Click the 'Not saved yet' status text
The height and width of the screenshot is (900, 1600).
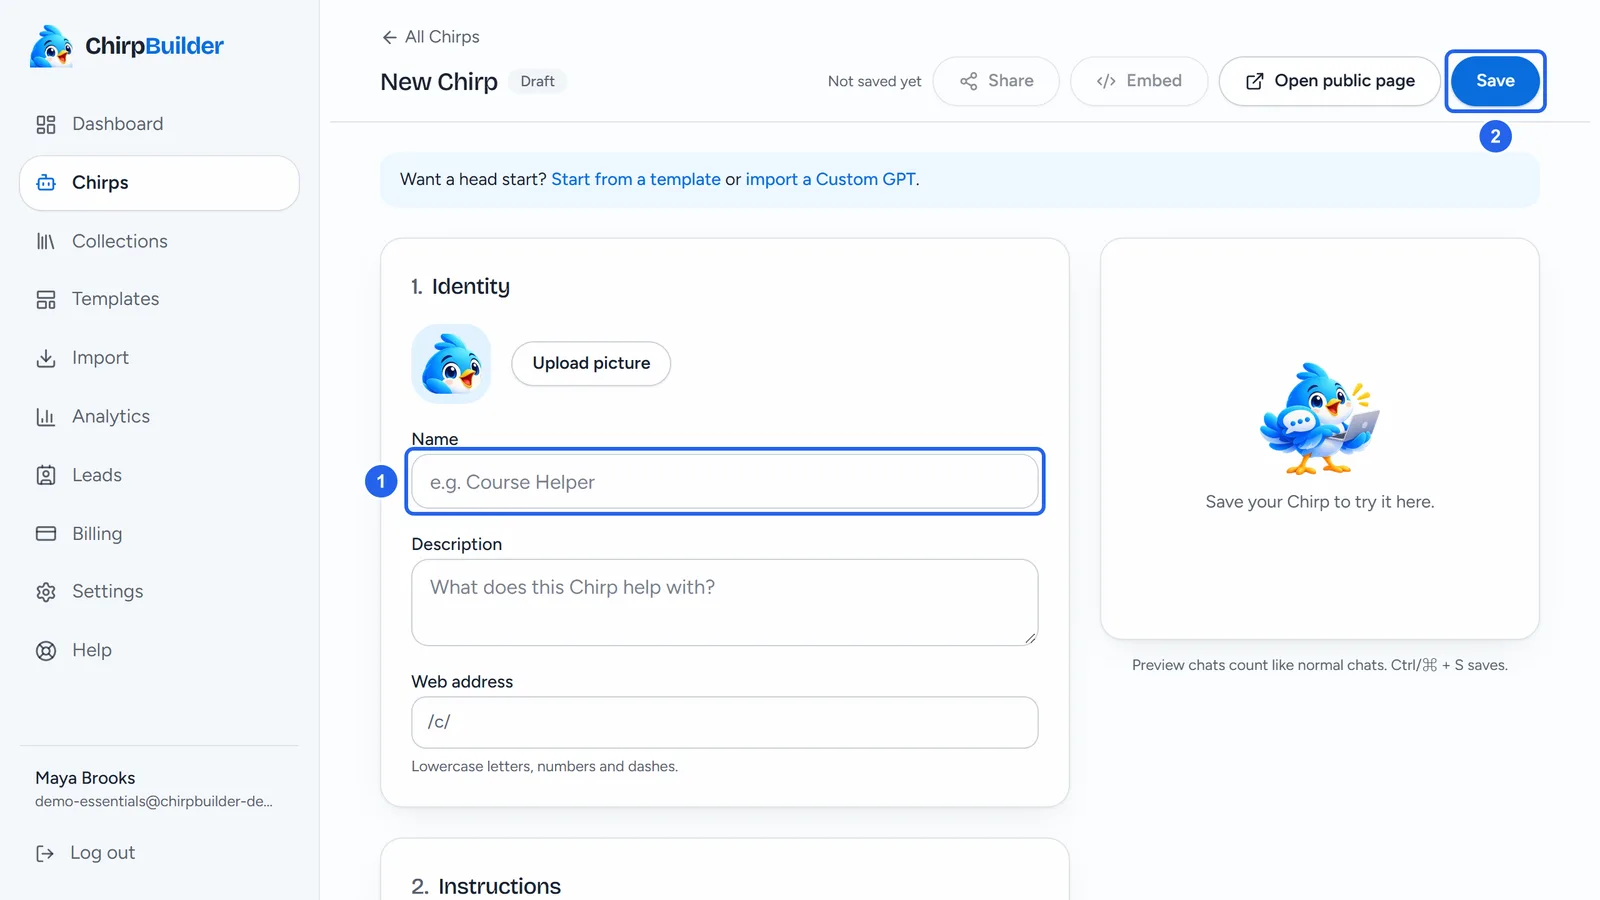tap(874, 81)
